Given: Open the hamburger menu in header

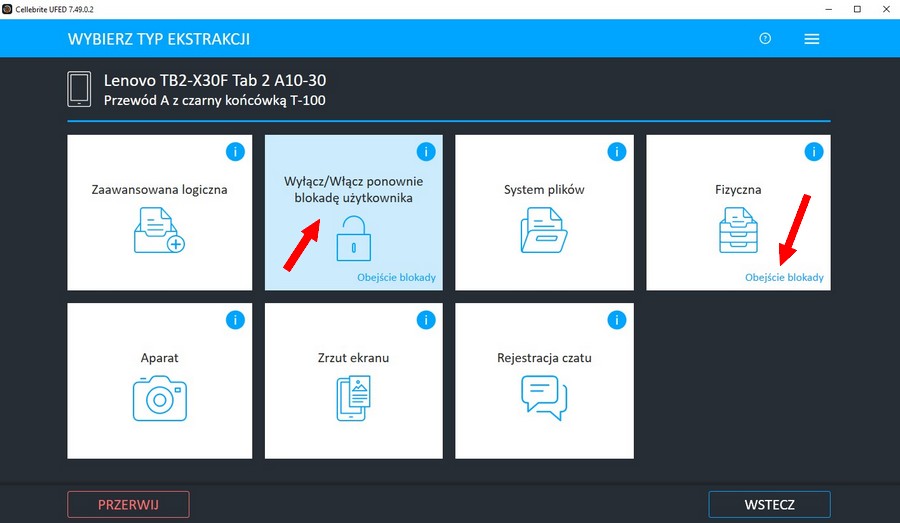Looking at the screenshot, I should coord(812,39).
